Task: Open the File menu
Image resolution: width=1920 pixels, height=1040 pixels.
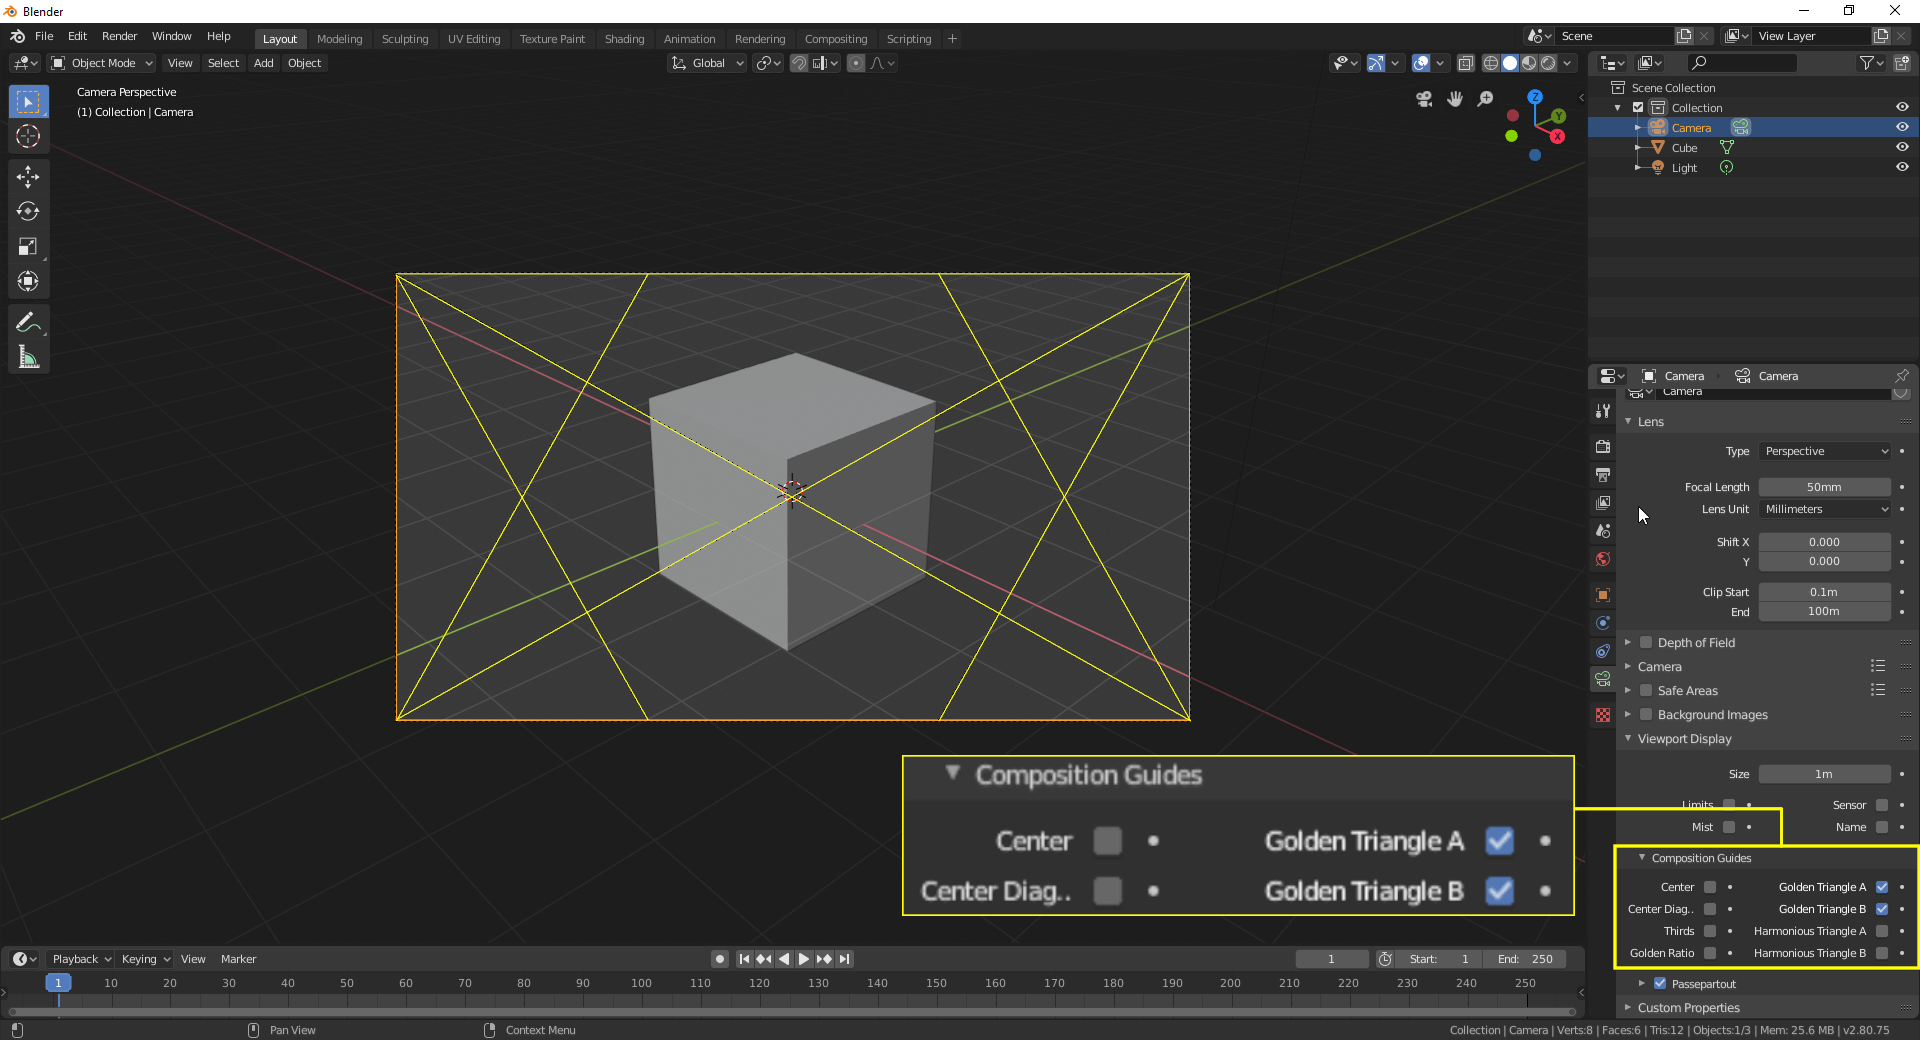Action: tap(44, 36)
